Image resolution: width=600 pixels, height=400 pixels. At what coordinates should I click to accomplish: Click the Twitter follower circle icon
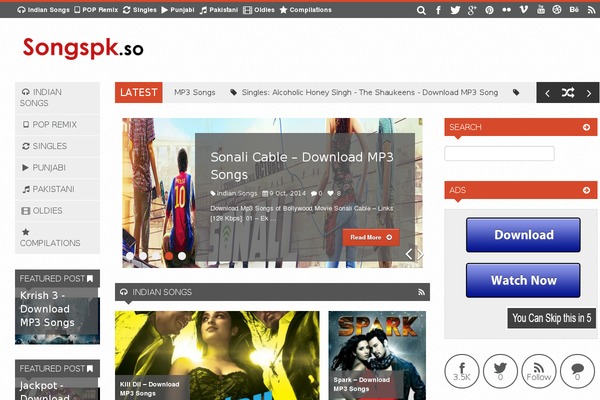tap(500, 371)
